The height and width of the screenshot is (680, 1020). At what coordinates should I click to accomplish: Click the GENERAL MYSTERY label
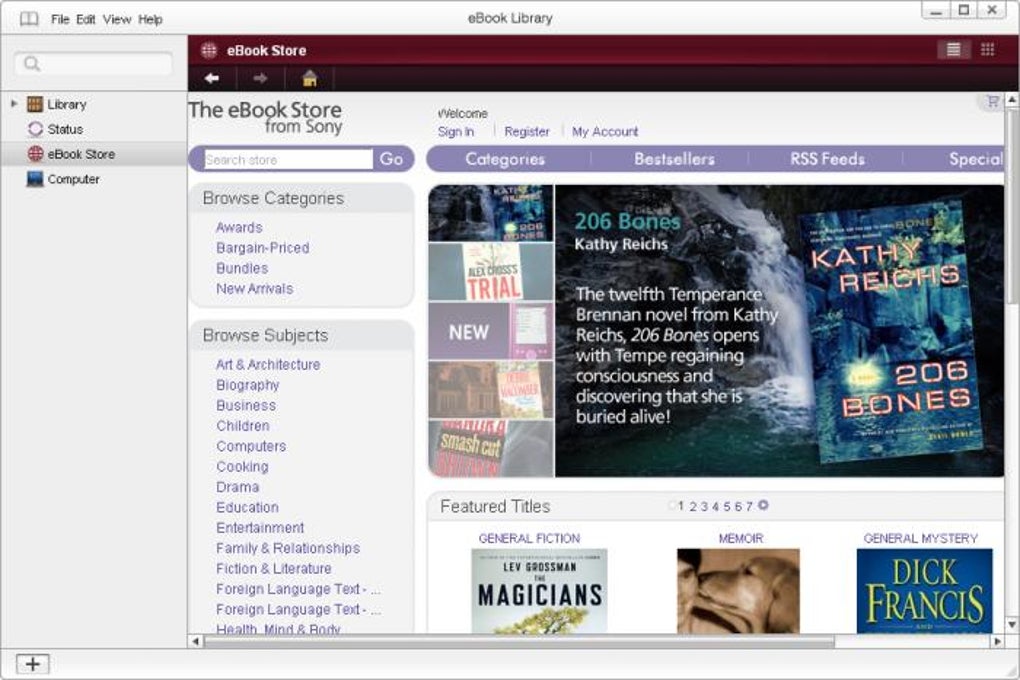pyautogui.click(x=920, y=538)
